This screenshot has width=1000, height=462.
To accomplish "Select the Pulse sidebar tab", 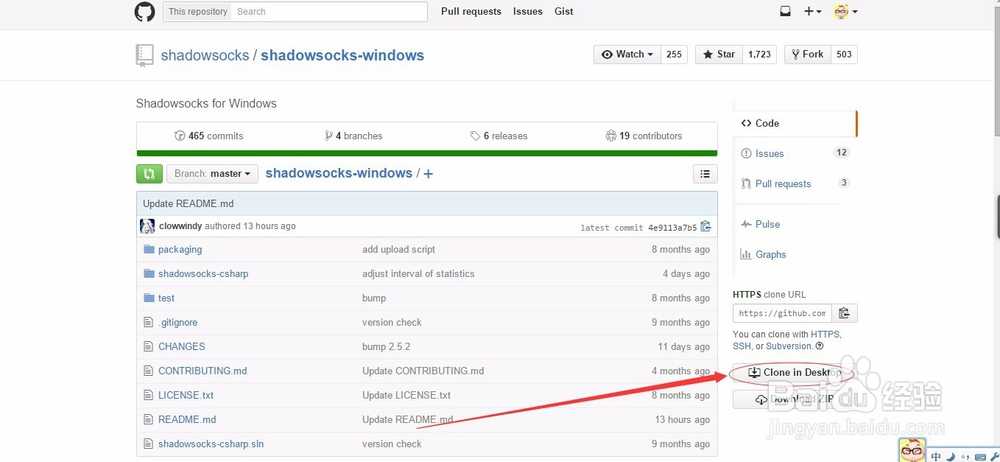I will point(795,224).
